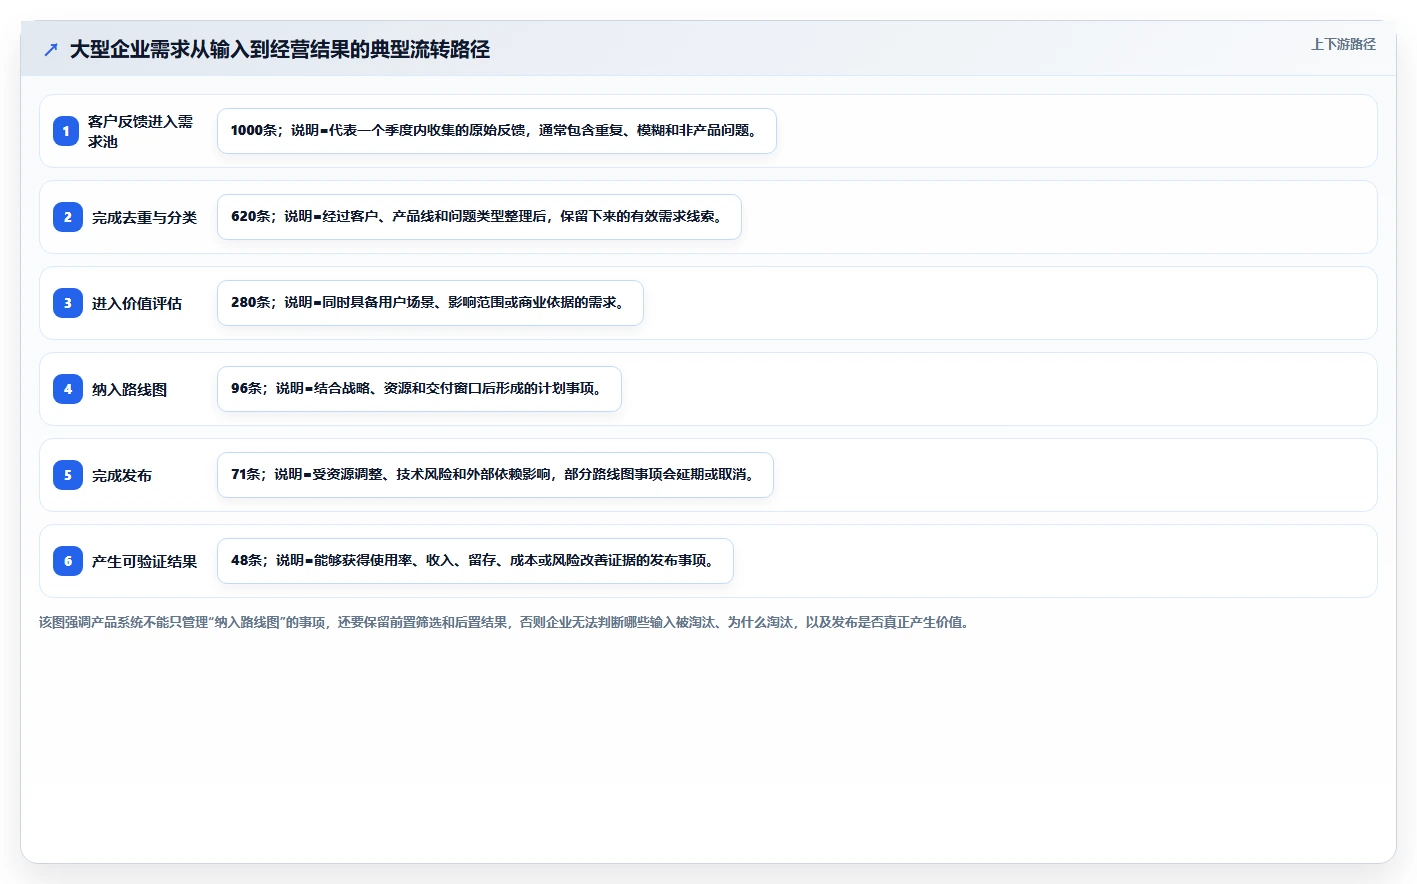
Task: Click the 280条 description box
Action: pyautogui.click(x=430, y=303)
